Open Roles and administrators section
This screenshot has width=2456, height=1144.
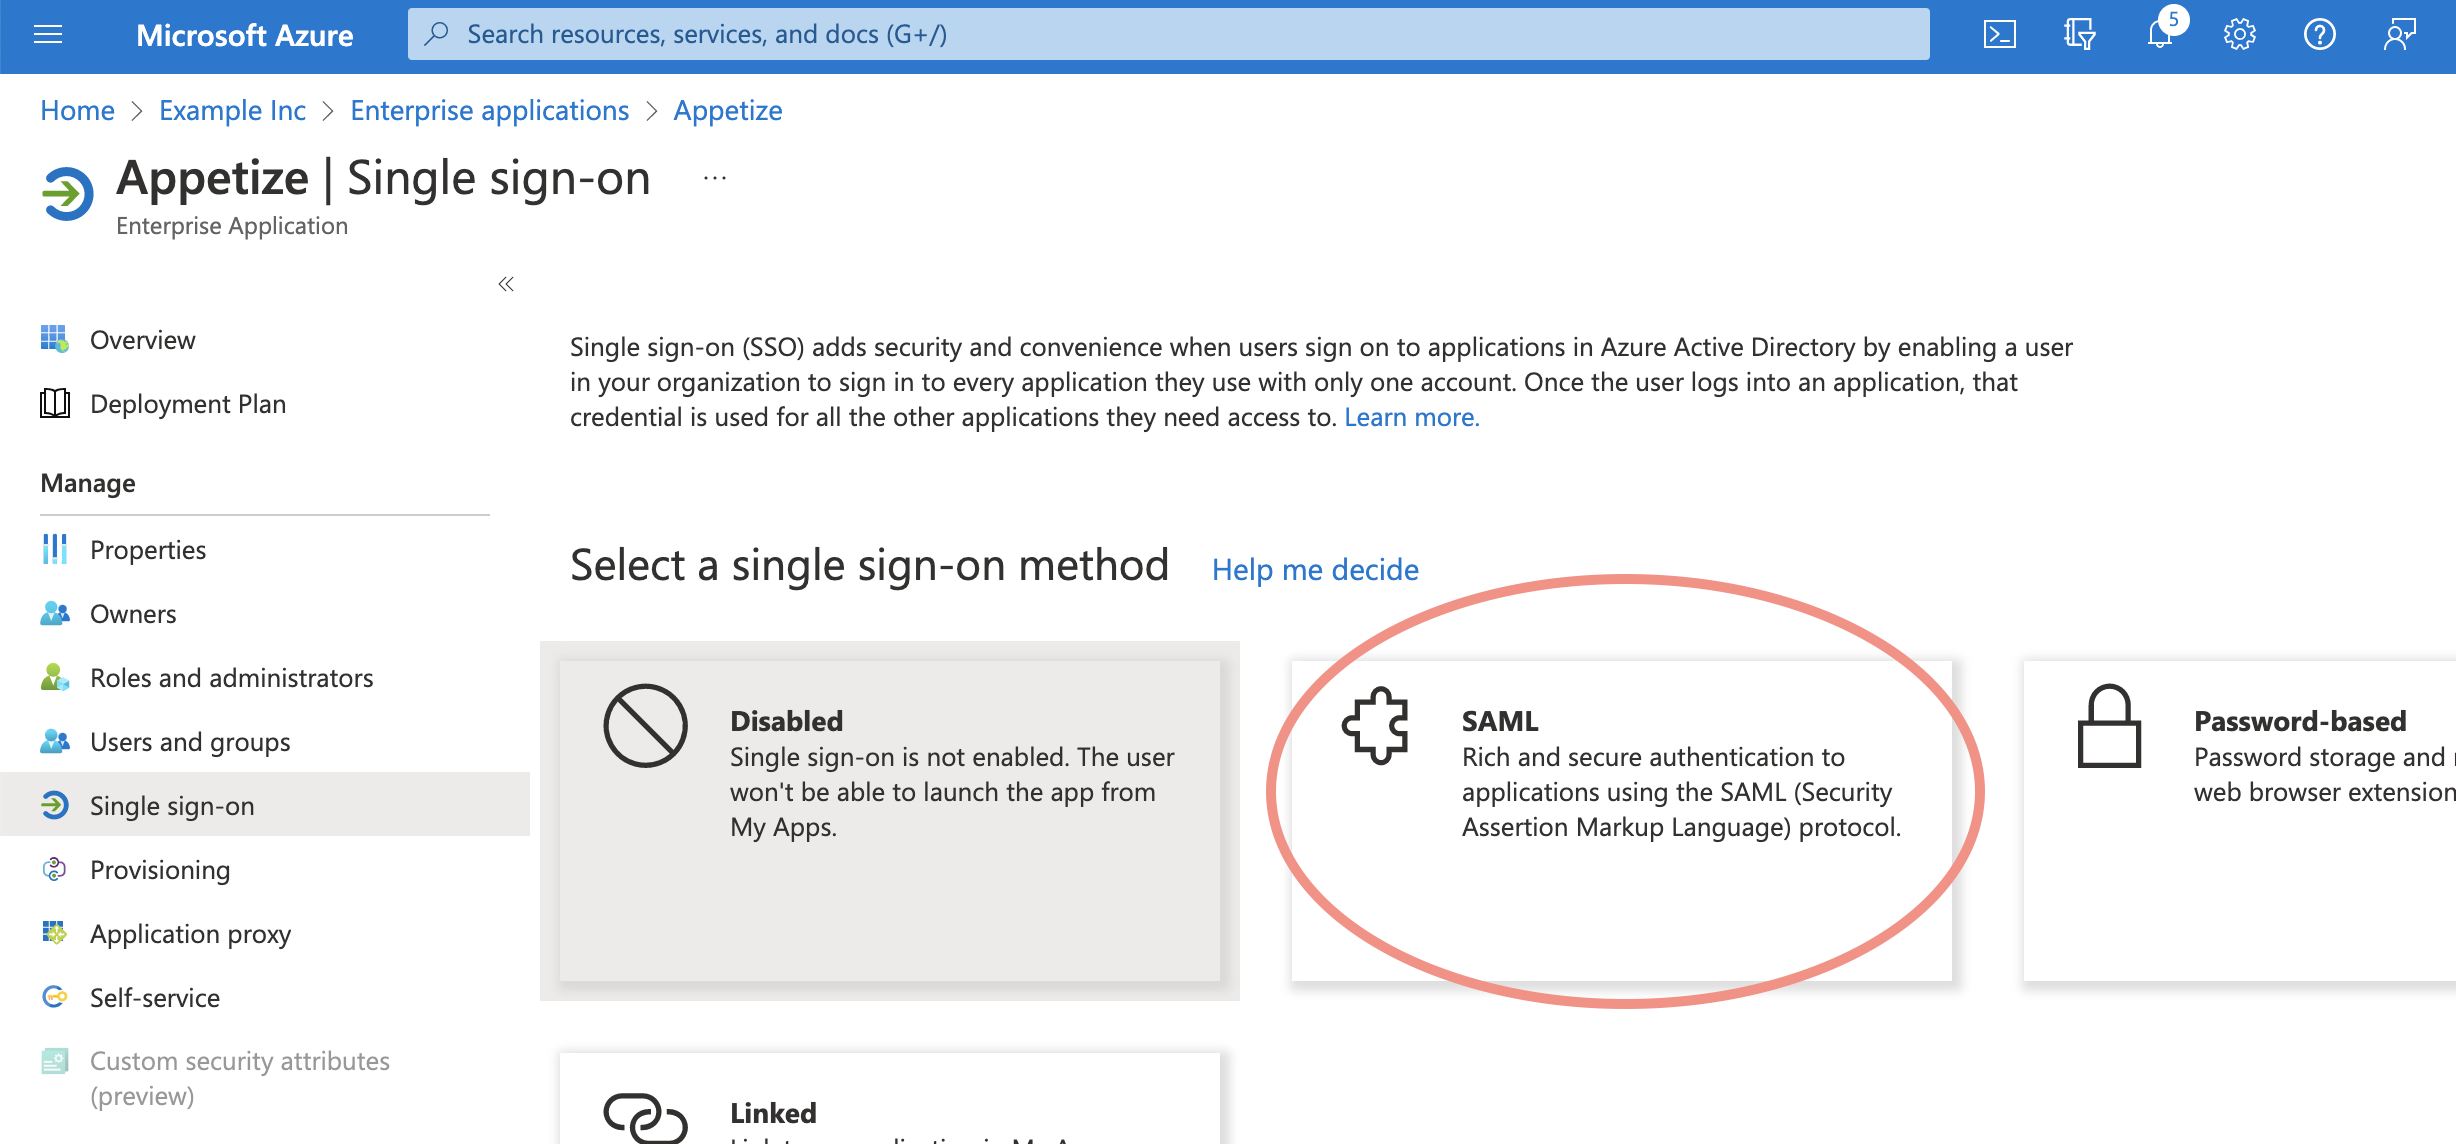[231, 678]
